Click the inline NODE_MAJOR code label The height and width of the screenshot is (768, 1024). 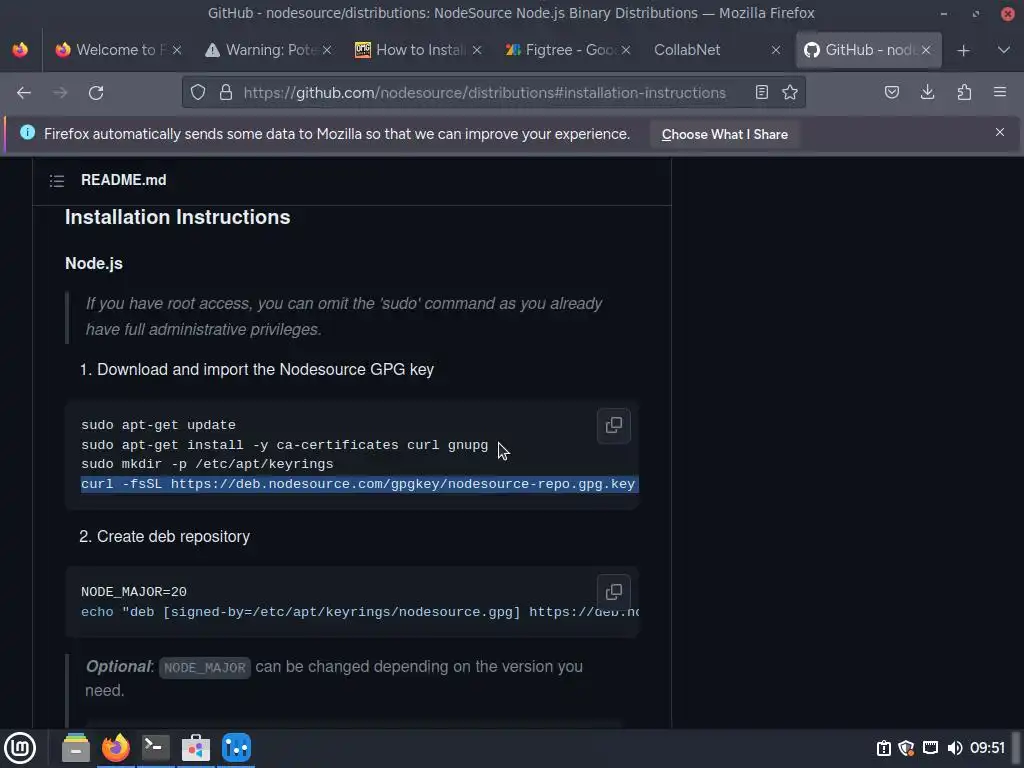click(x=205, y=668)
